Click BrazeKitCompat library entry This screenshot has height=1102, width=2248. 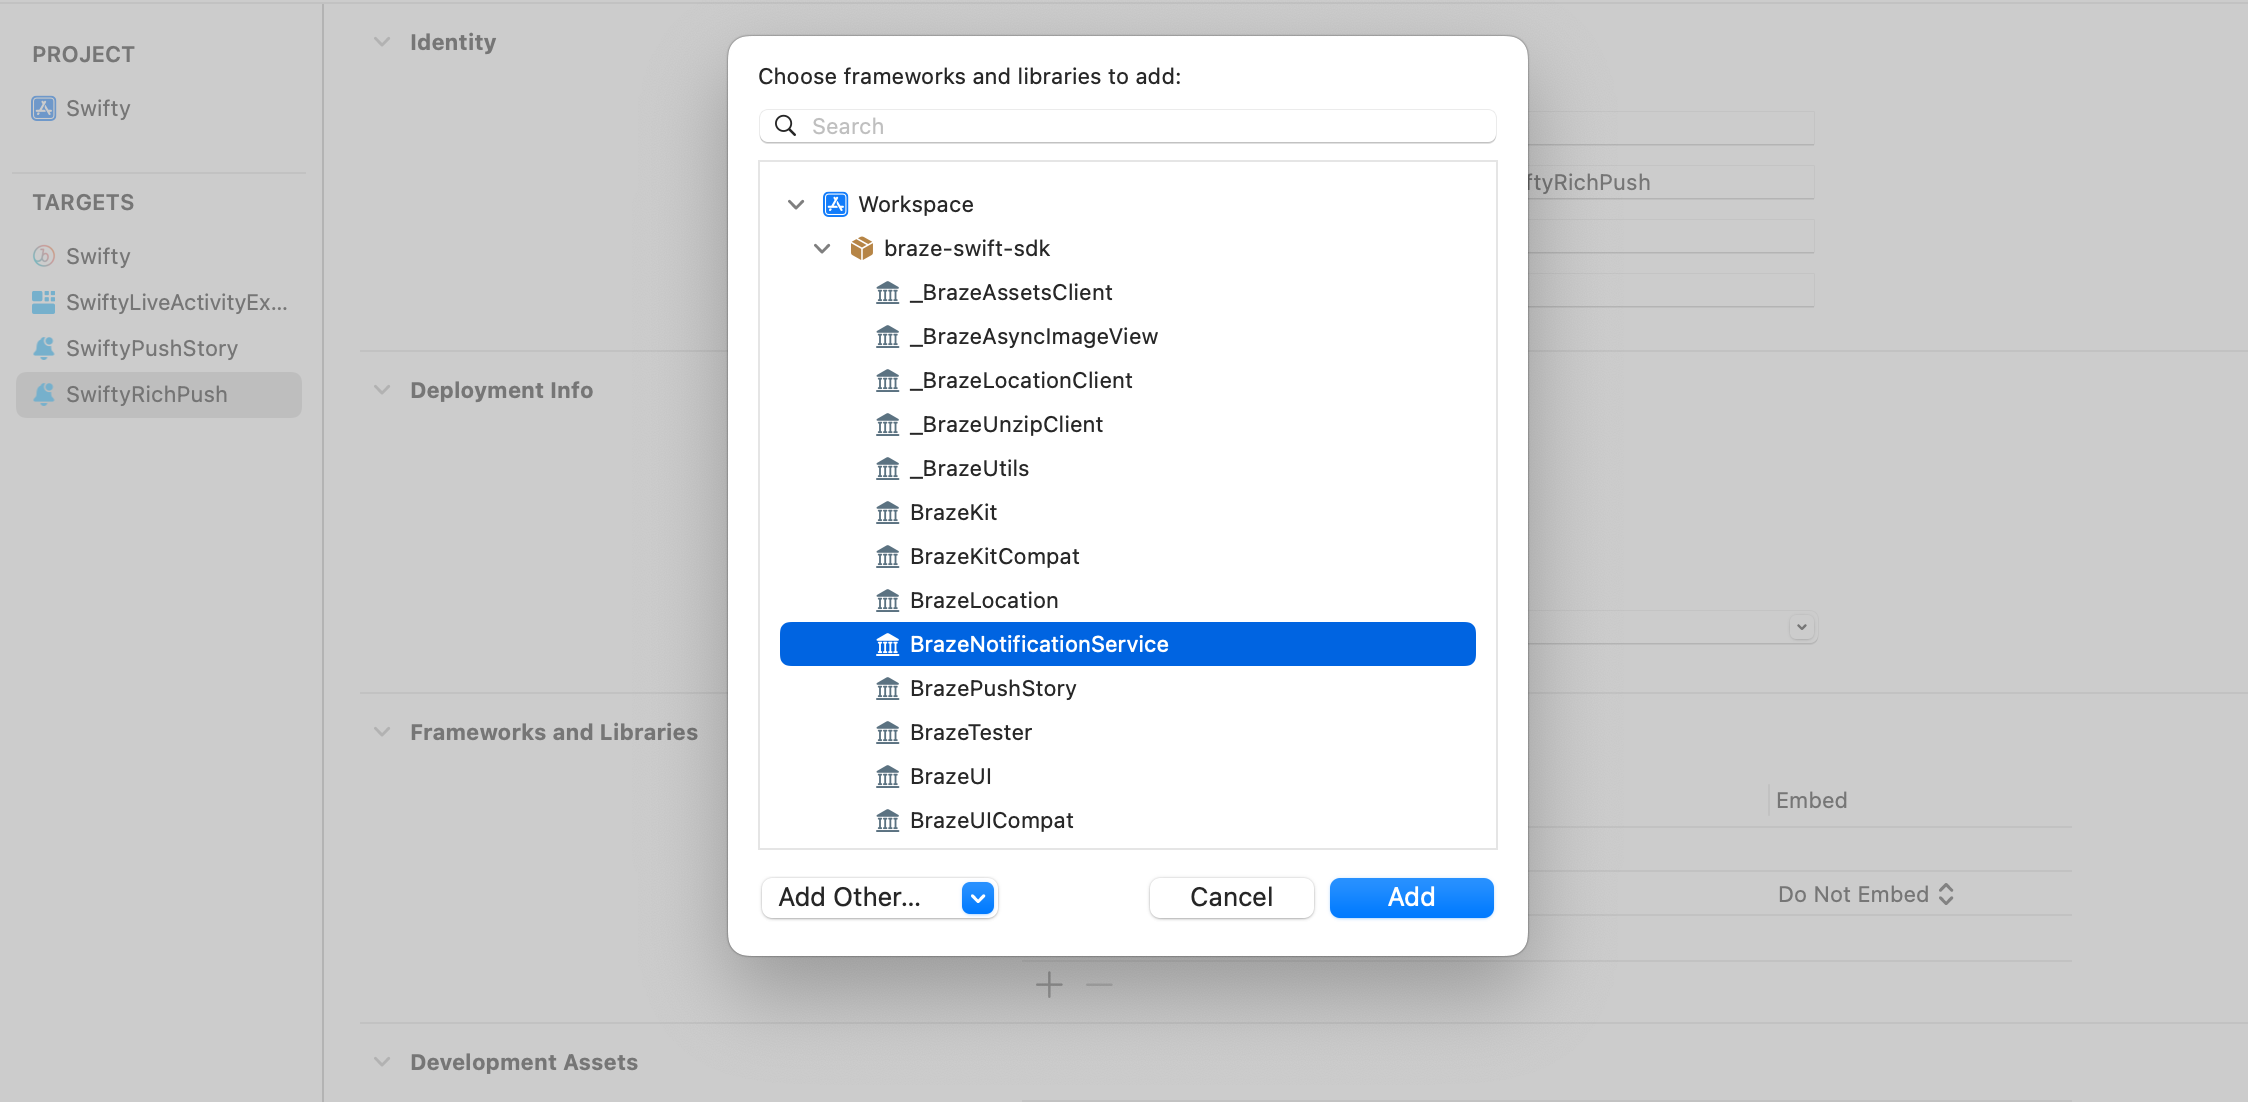click(992, 556)
